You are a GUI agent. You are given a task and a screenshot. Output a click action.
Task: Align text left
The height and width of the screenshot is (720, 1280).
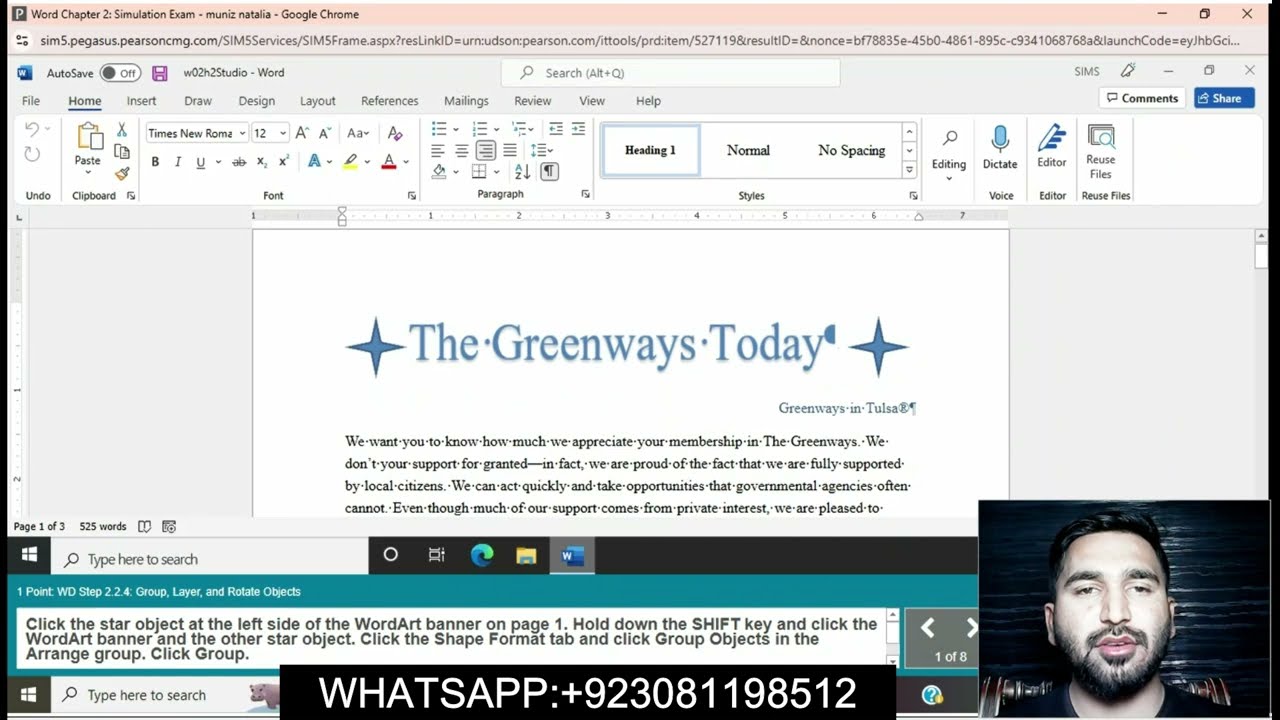[x=438, y=151]
